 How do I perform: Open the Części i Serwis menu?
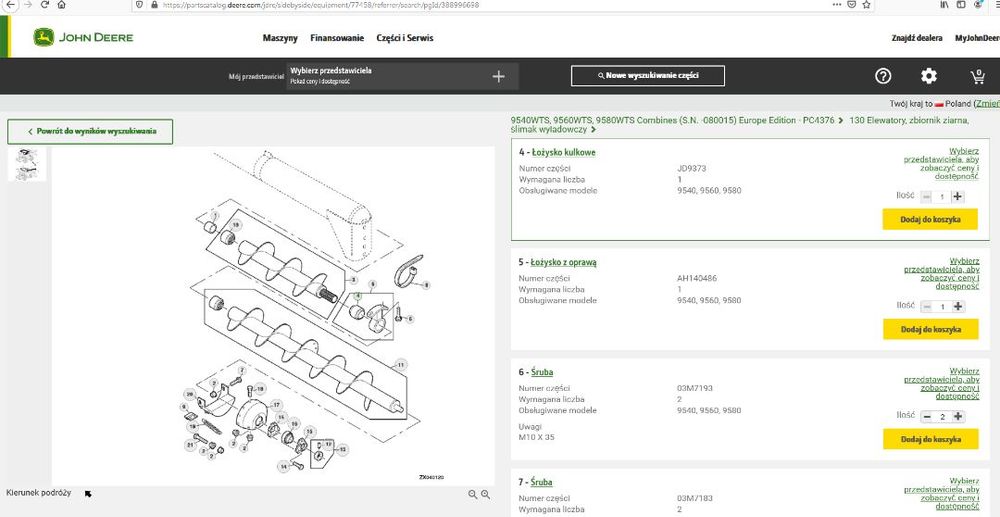pyautogui.click(x=405, y=38)
